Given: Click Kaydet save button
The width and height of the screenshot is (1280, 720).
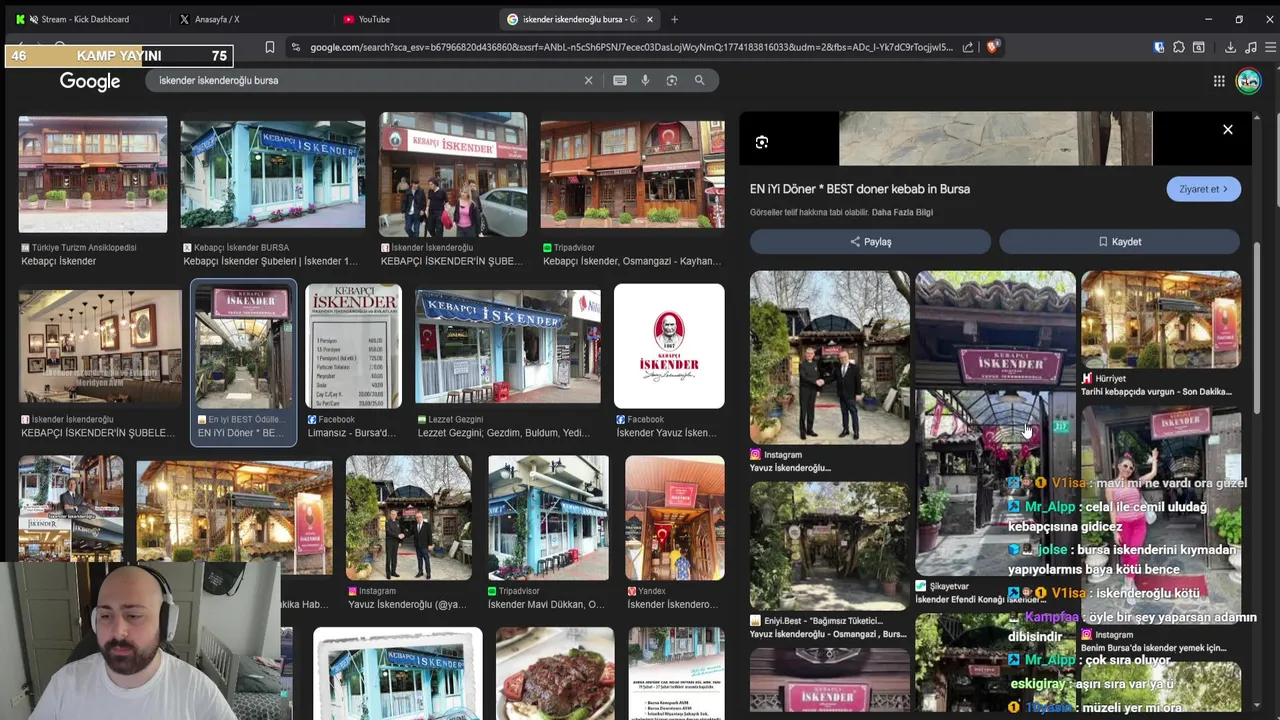Looking at the screenshot, I should pyautogui.click(x=1119, y=241).
